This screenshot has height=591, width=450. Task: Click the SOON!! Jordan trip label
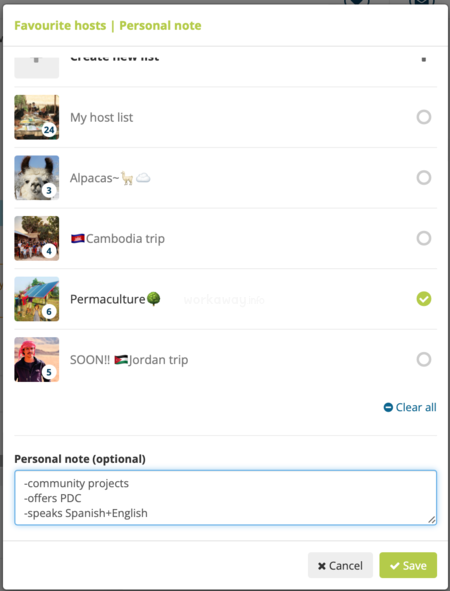point(129,360)
